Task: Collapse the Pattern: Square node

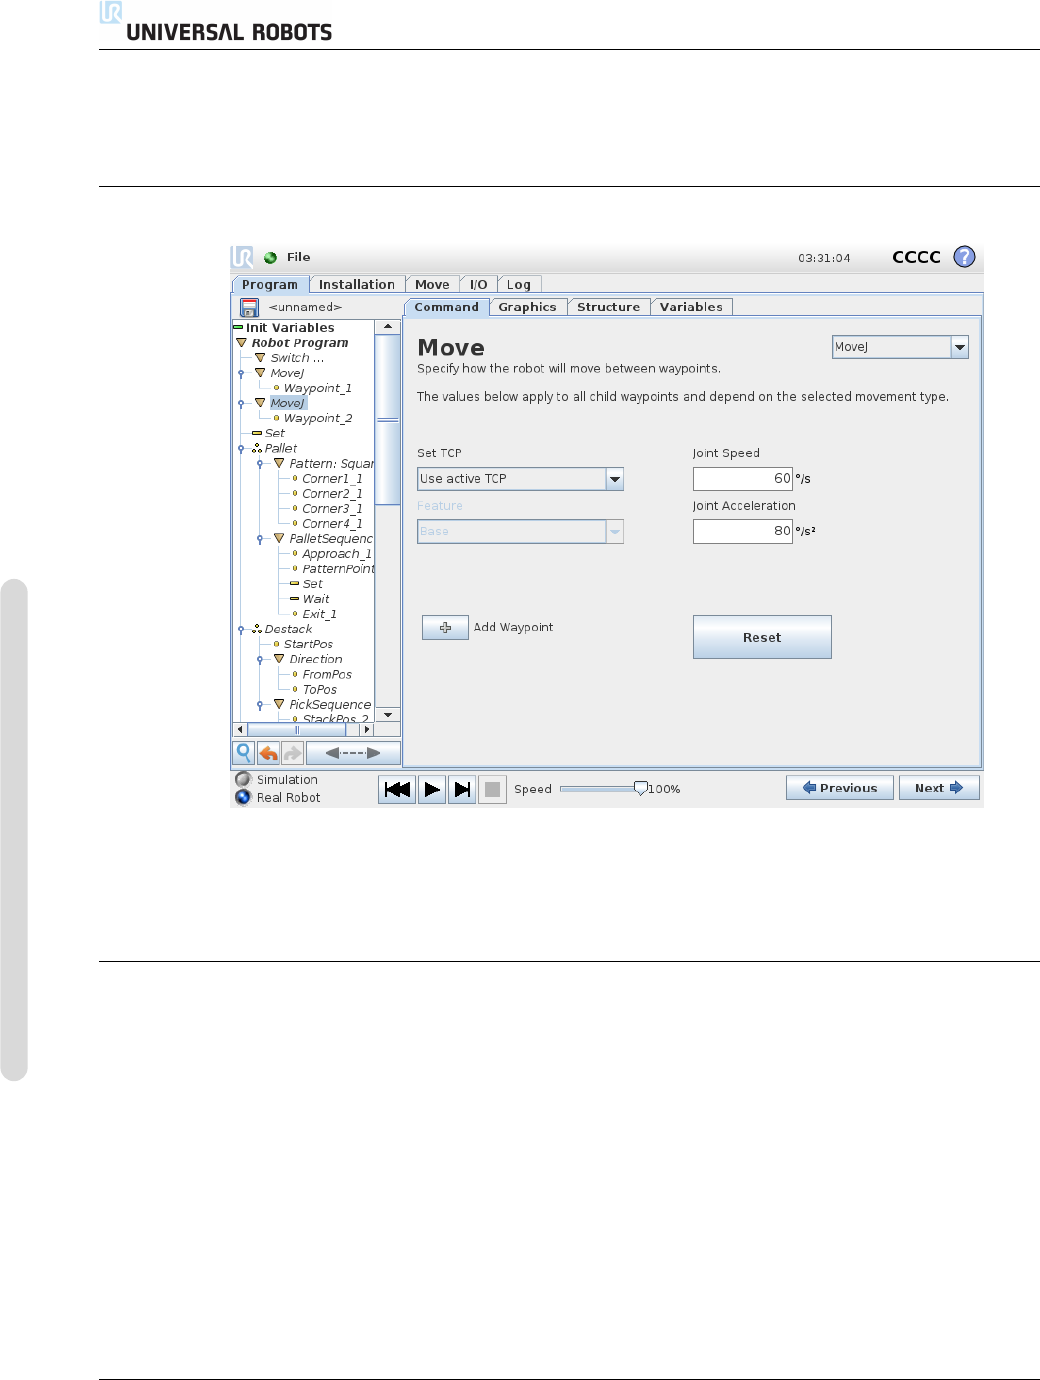Action: tap(279, 463)
